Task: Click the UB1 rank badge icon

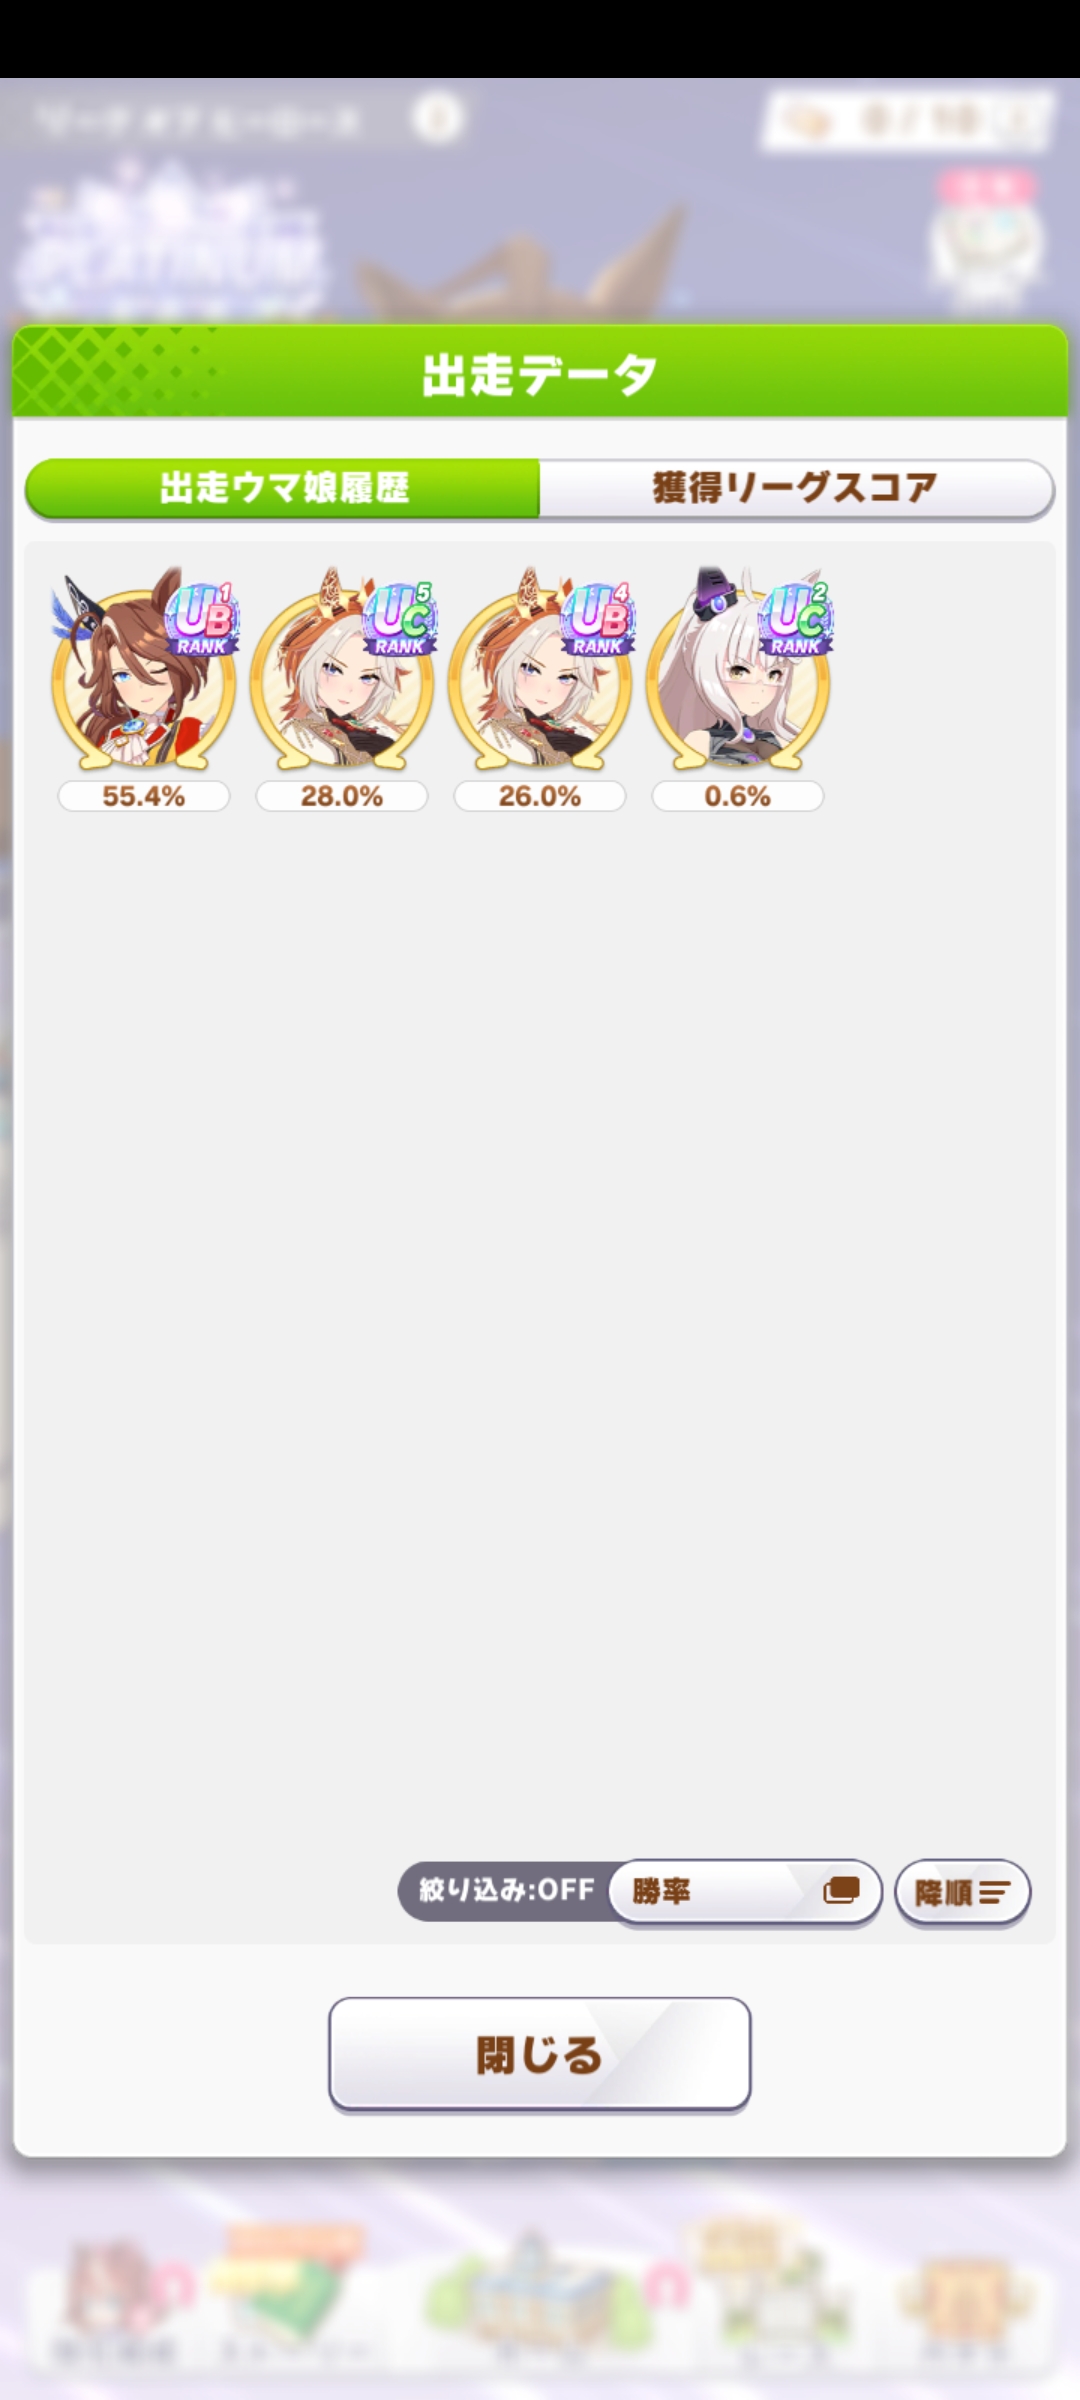Action: (201, 619)
